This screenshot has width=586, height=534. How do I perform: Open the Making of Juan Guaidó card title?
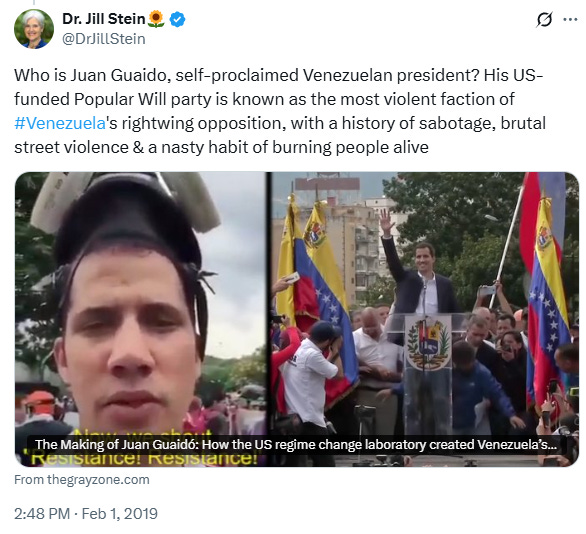click(296, 445)
